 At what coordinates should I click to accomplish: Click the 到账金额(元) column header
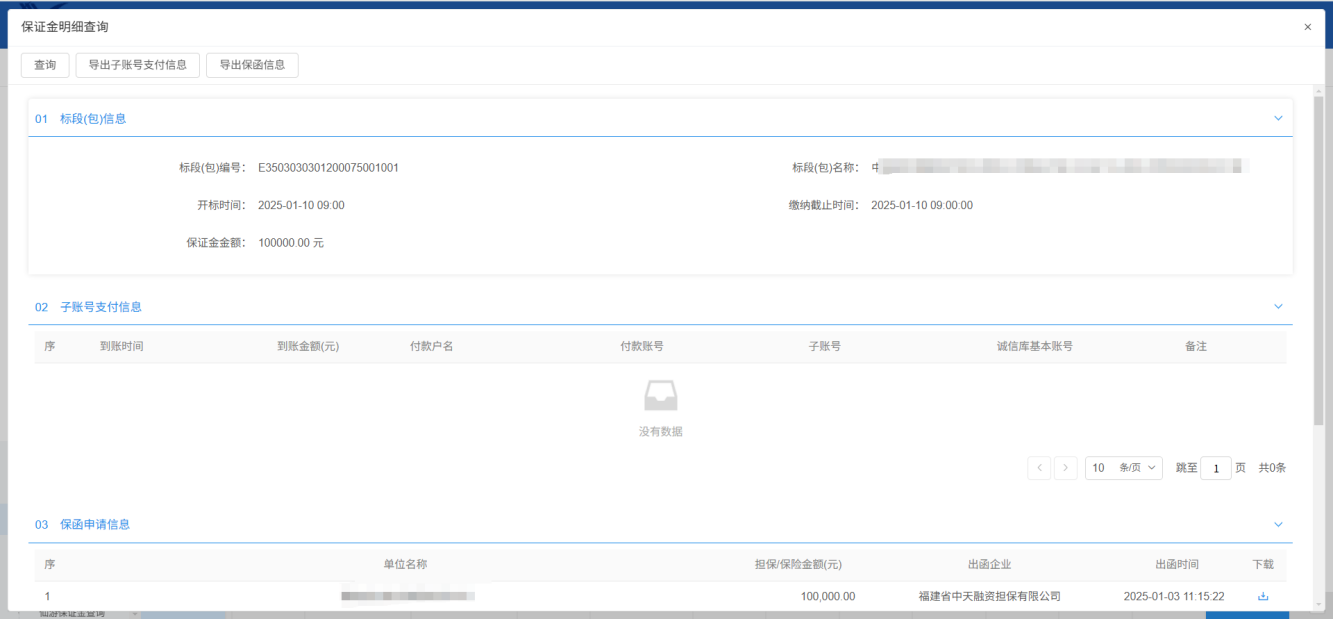pos(308,346)
